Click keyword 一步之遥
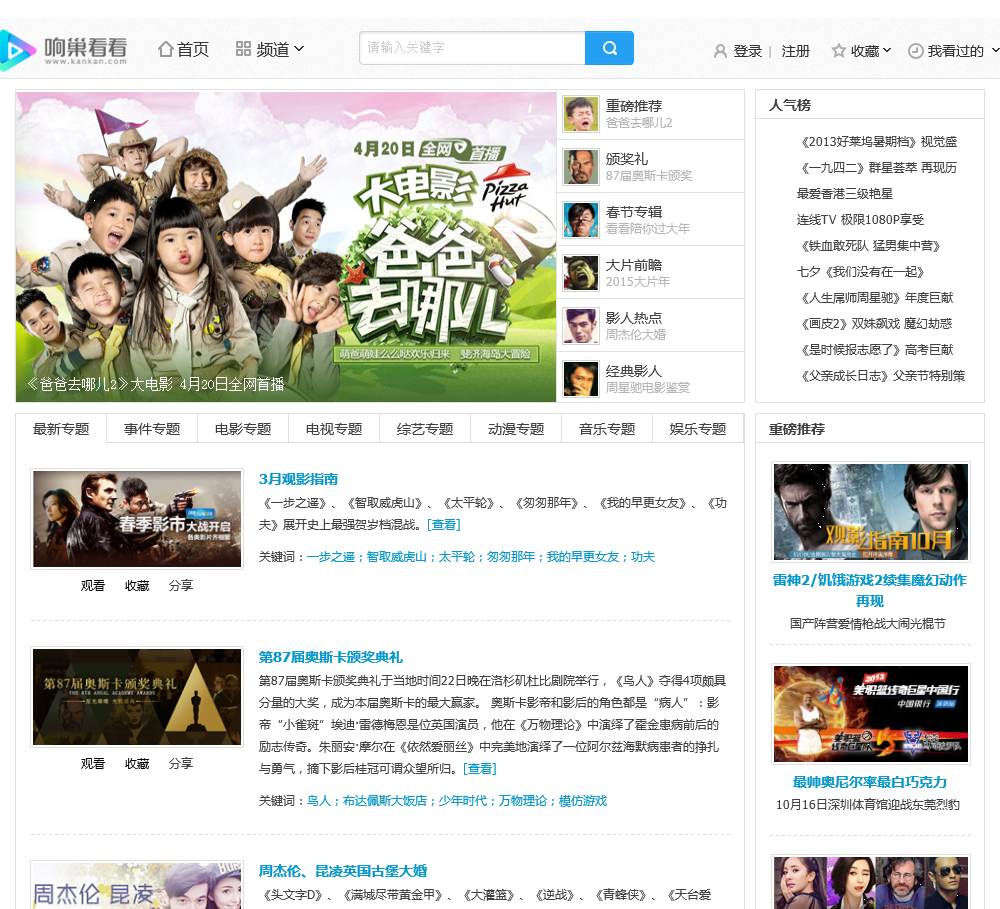 point(330,557)
